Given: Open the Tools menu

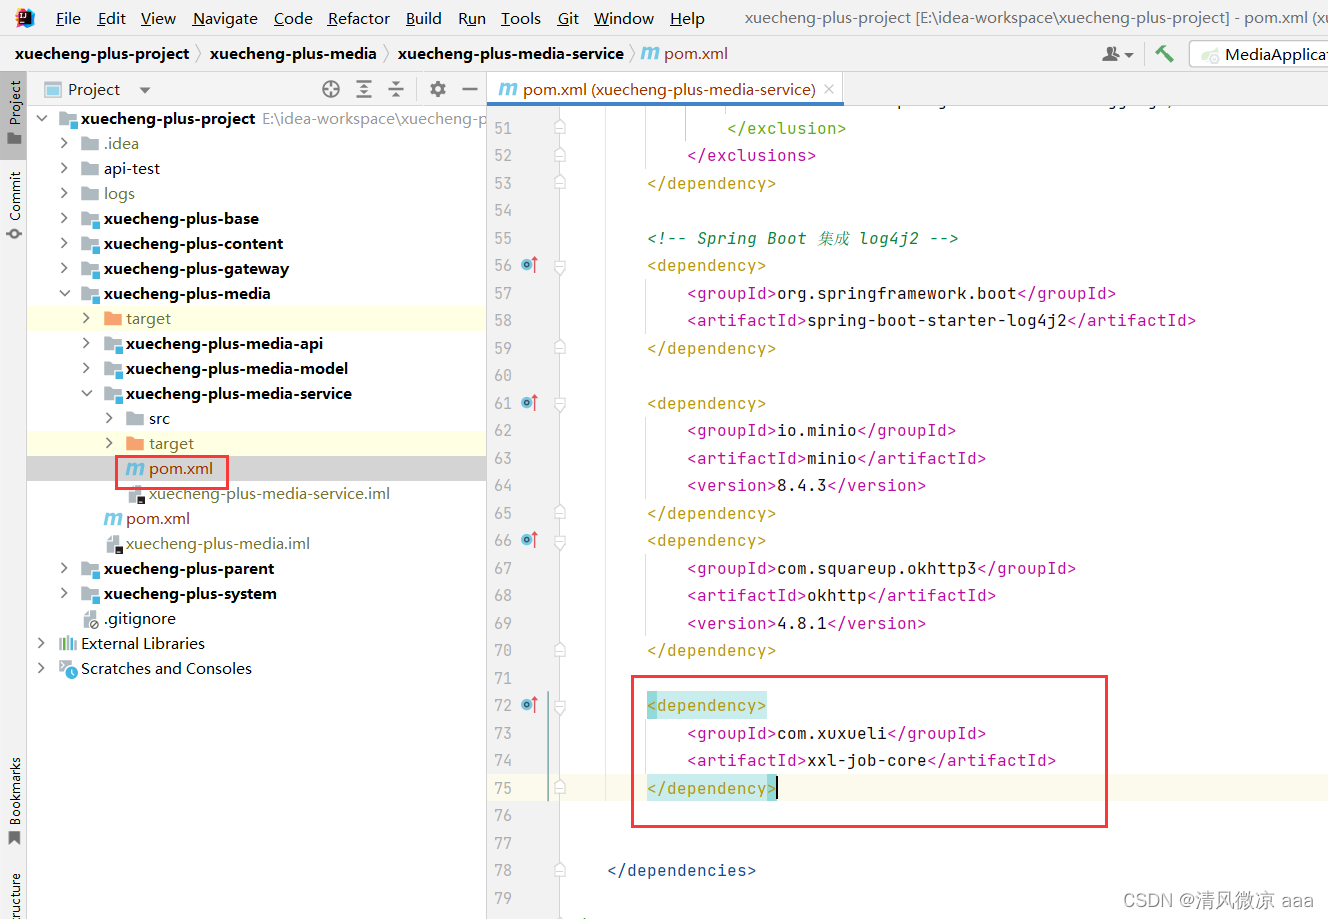Looking at the screenshot, I should point(521,18).
